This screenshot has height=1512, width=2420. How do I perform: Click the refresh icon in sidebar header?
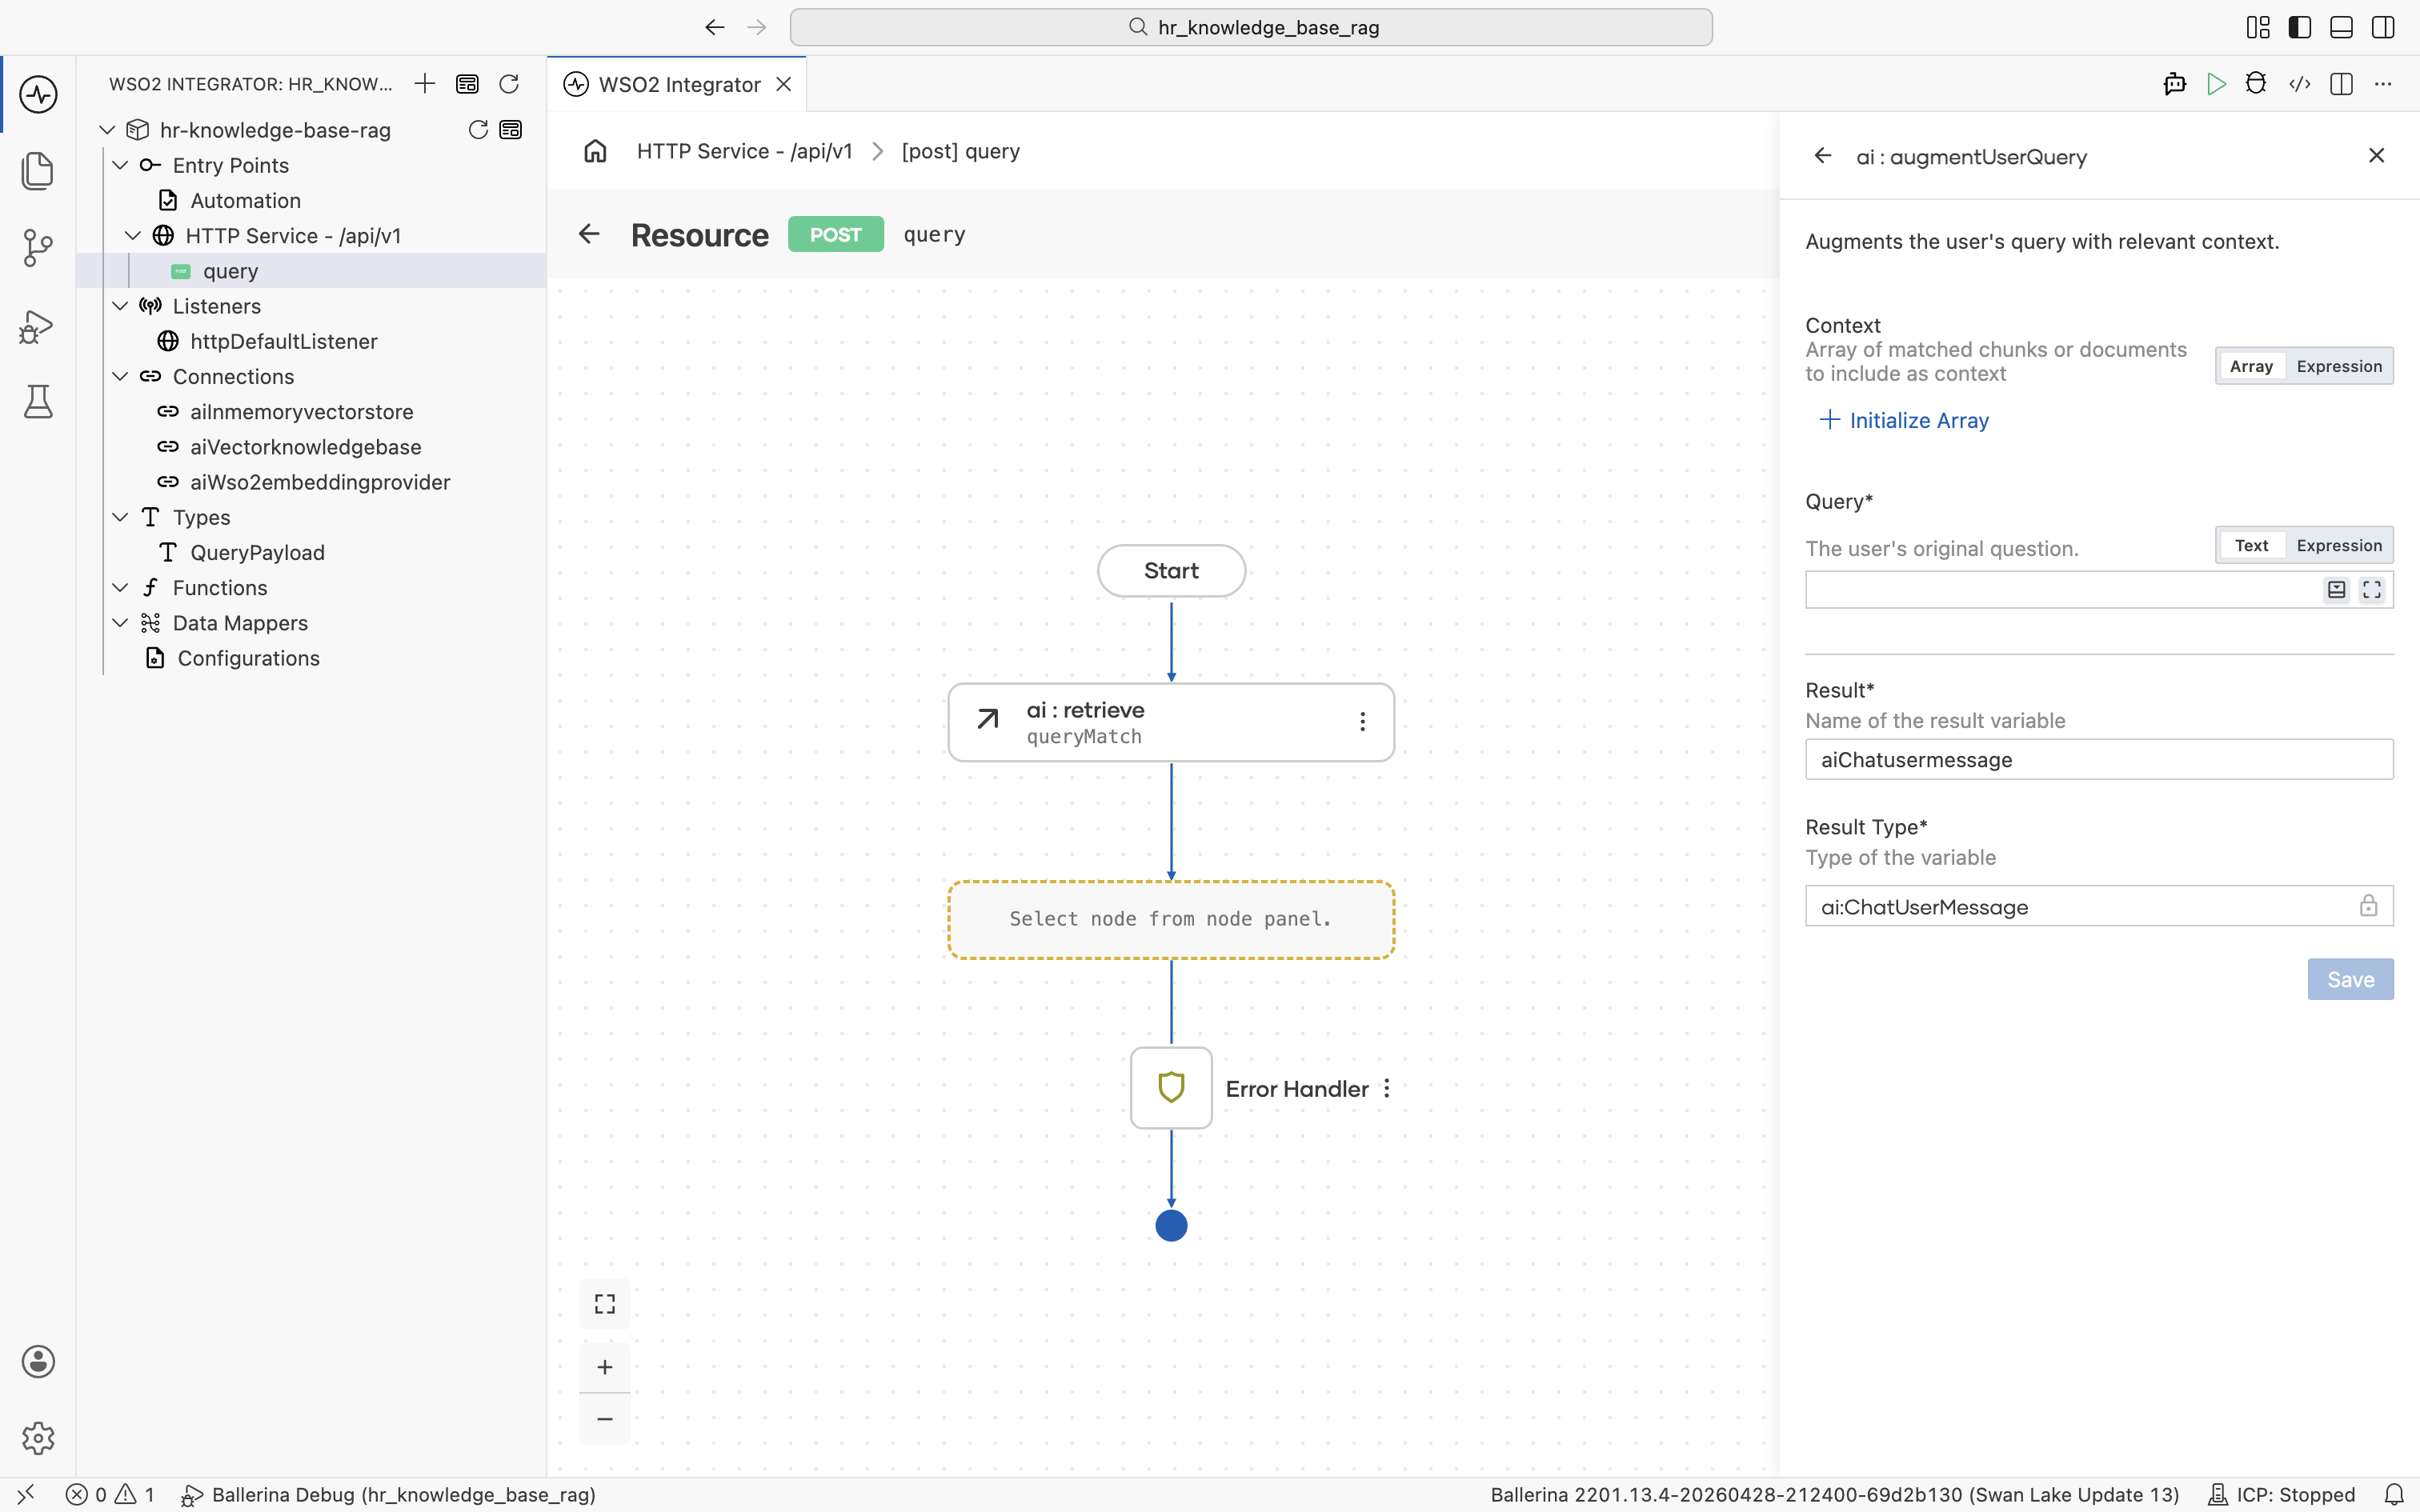(x=509, y=84)
